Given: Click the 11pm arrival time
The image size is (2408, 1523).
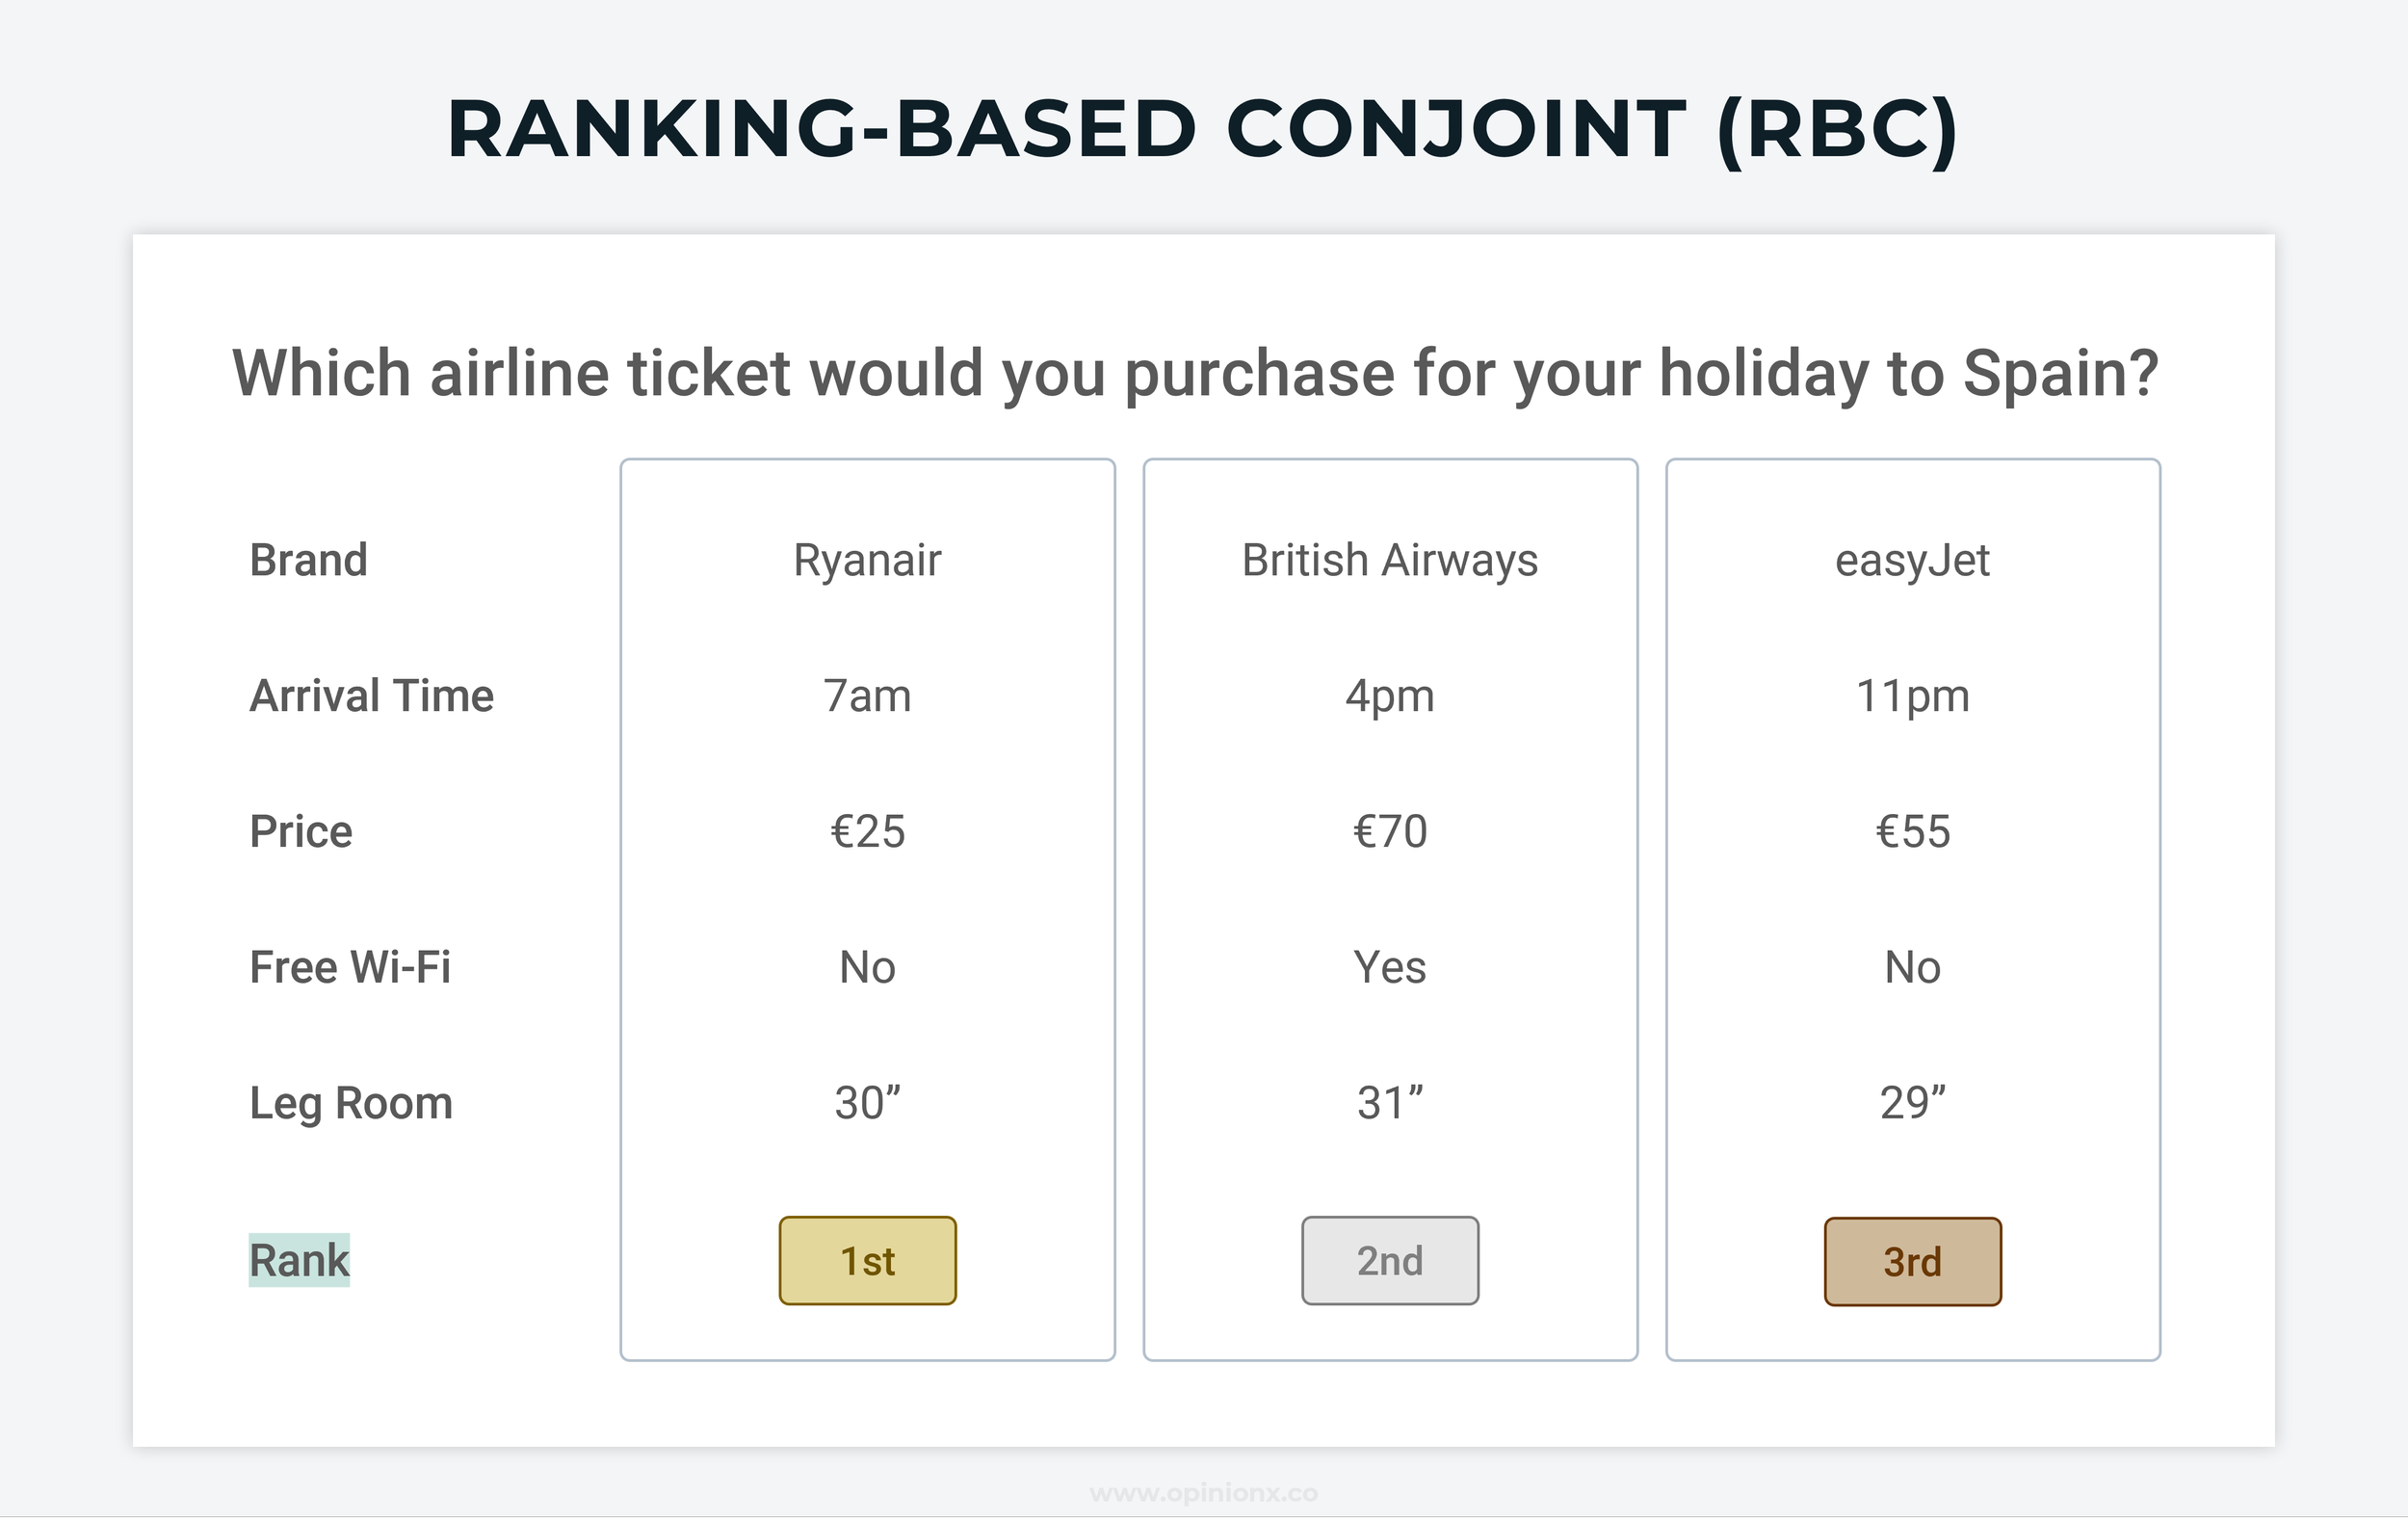Looking at the screenshot, I should pos(1912,696).
